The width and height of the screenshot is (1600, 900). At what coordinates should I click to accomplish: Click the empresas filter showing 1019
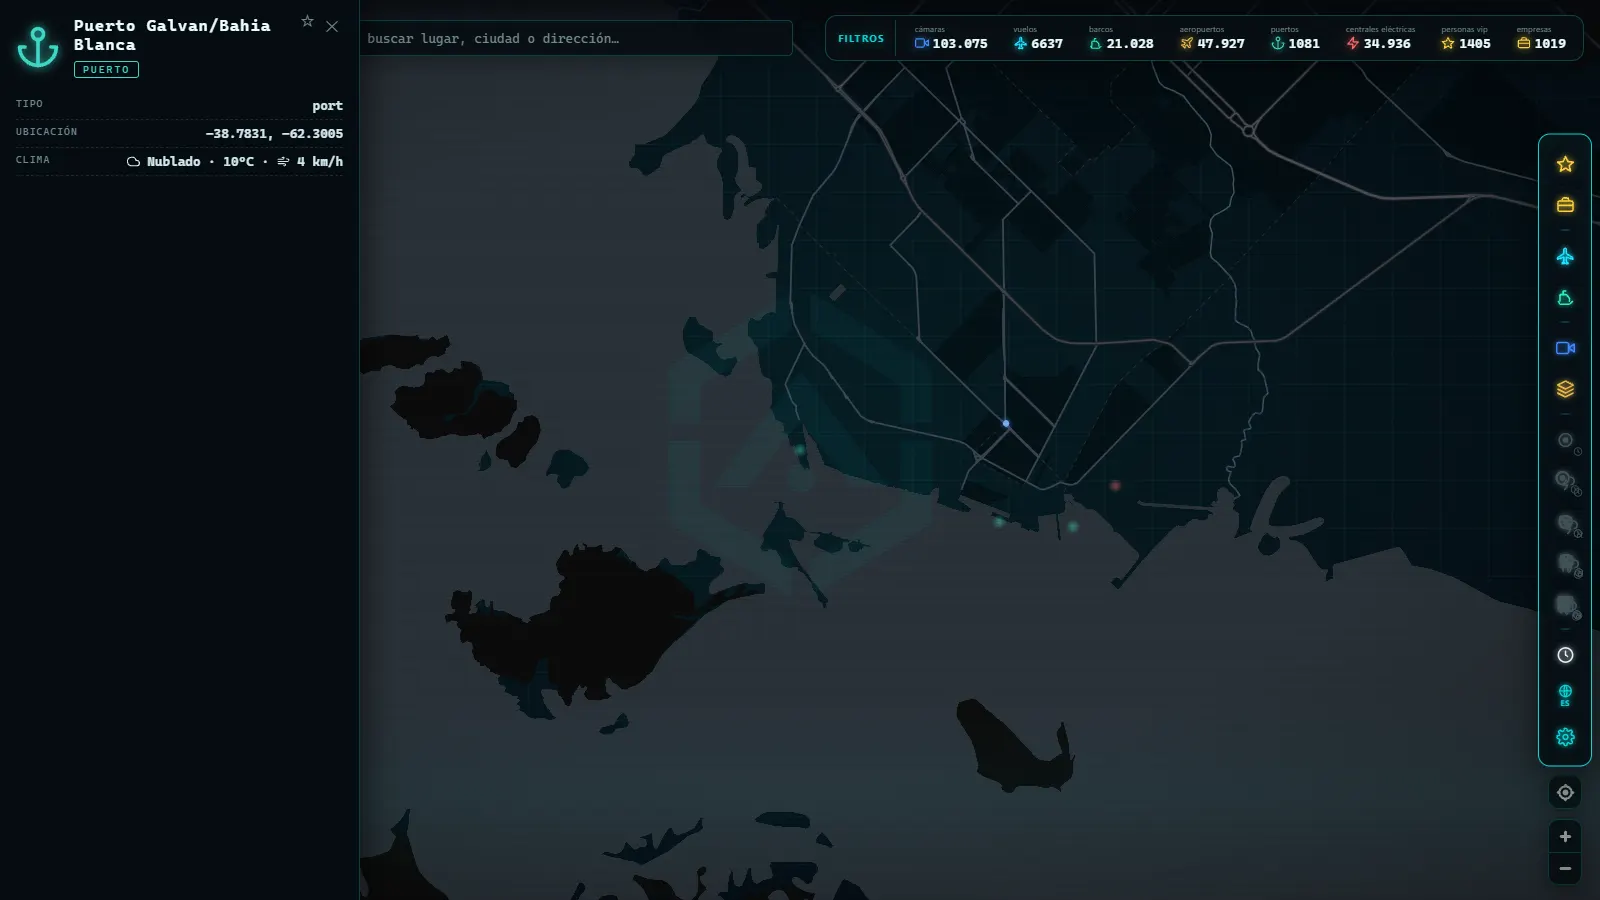[x=1541, y=38]
